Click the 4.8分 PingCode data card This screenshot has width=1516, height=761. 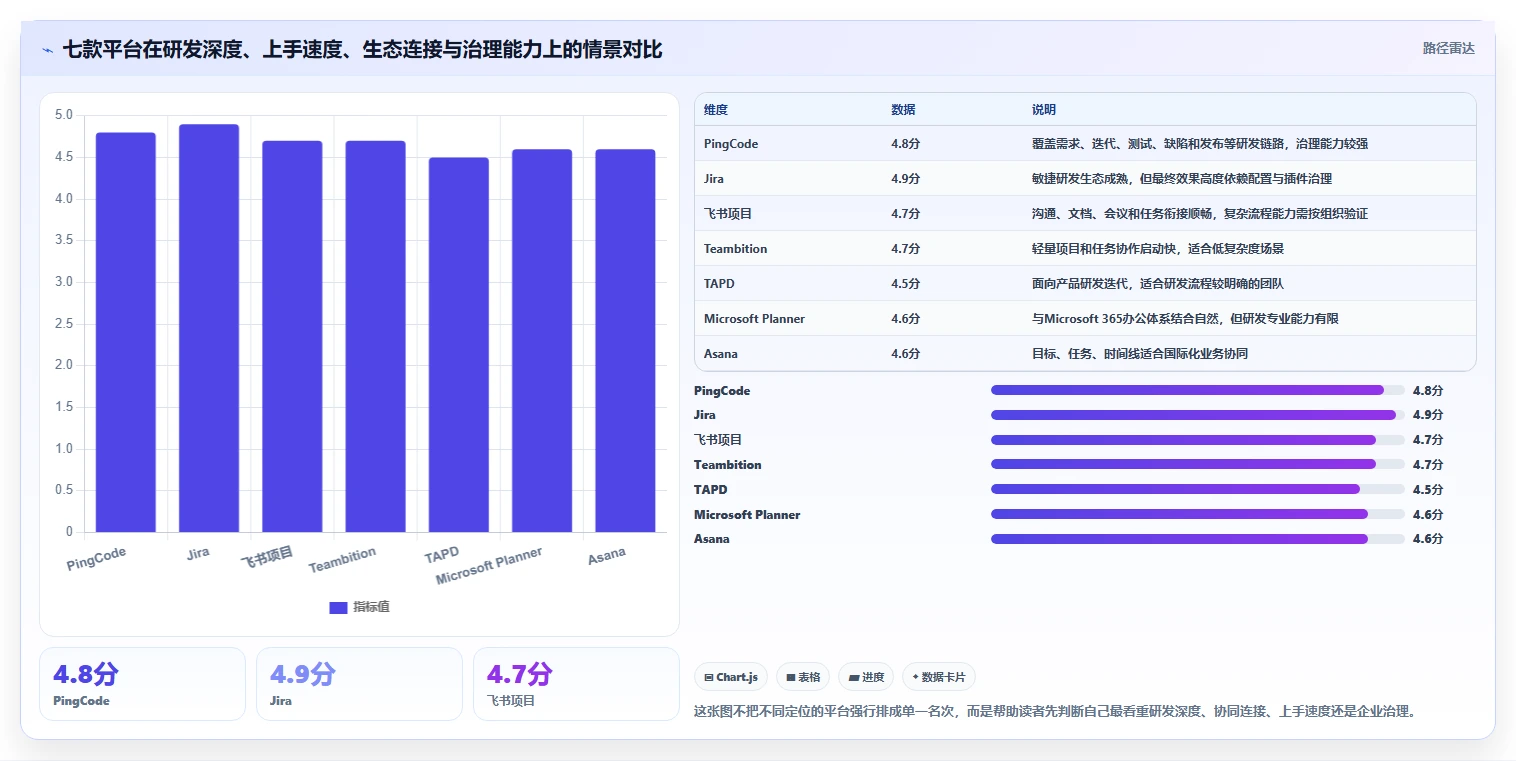142,684
